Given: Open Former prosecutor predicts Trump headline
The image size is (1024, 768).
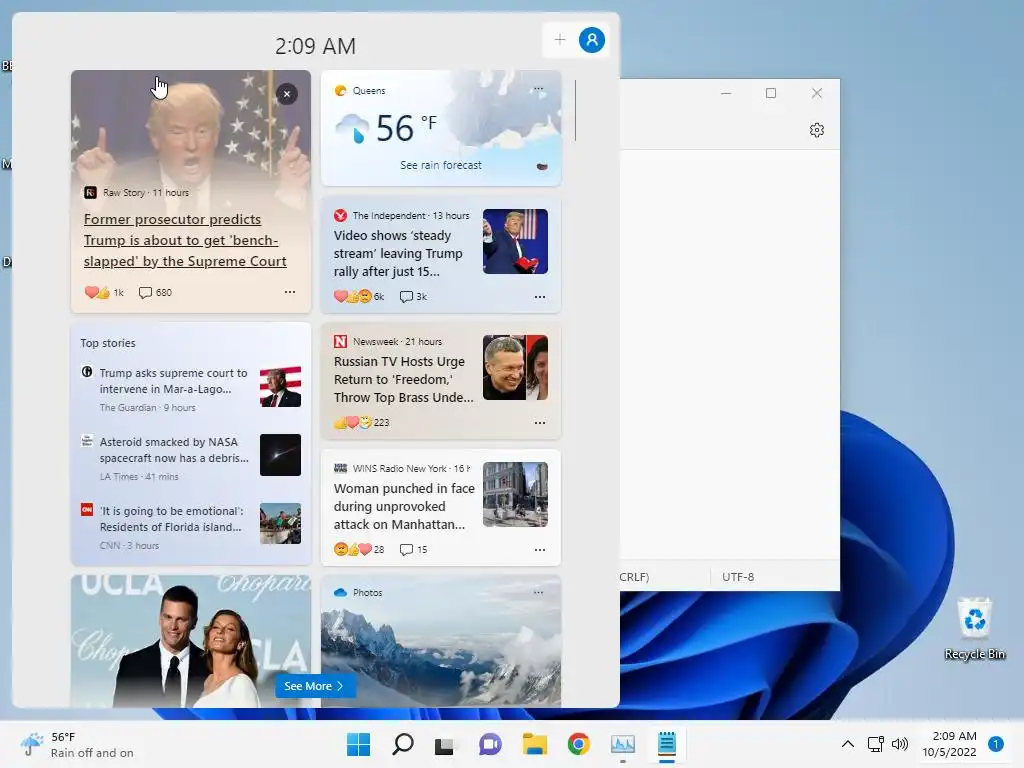Looking at the screenshot, I should click(x=185, y=240).
